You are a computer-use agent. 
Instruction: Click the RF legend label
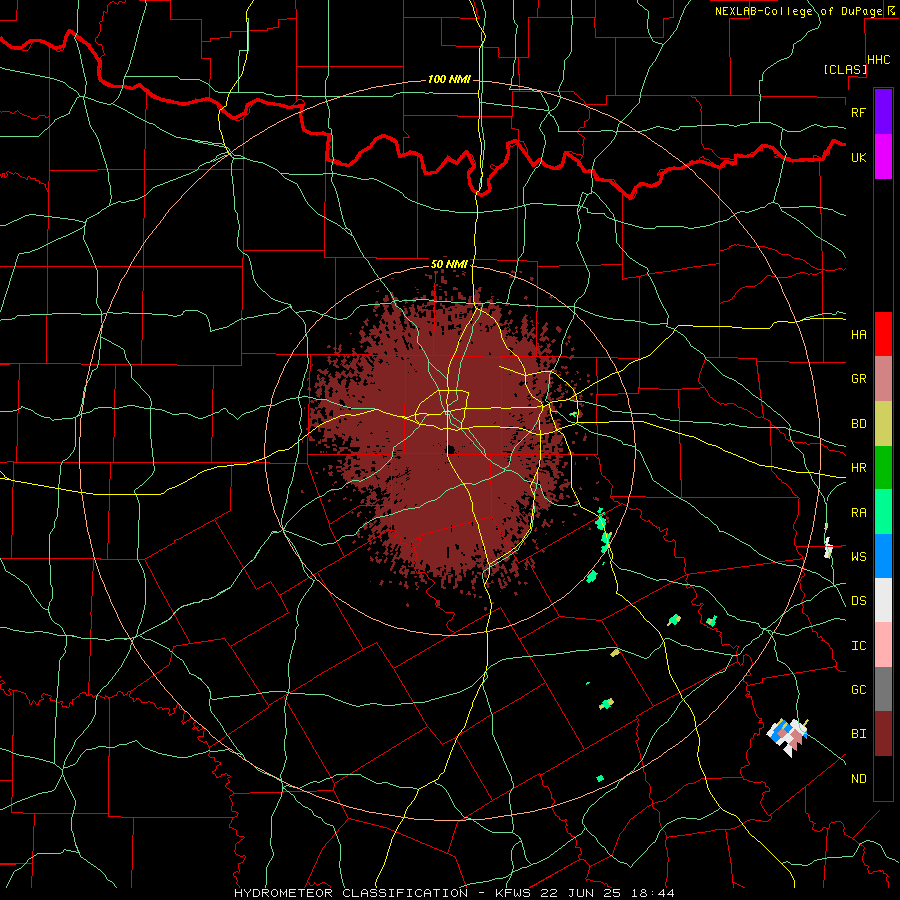[859, 112]
